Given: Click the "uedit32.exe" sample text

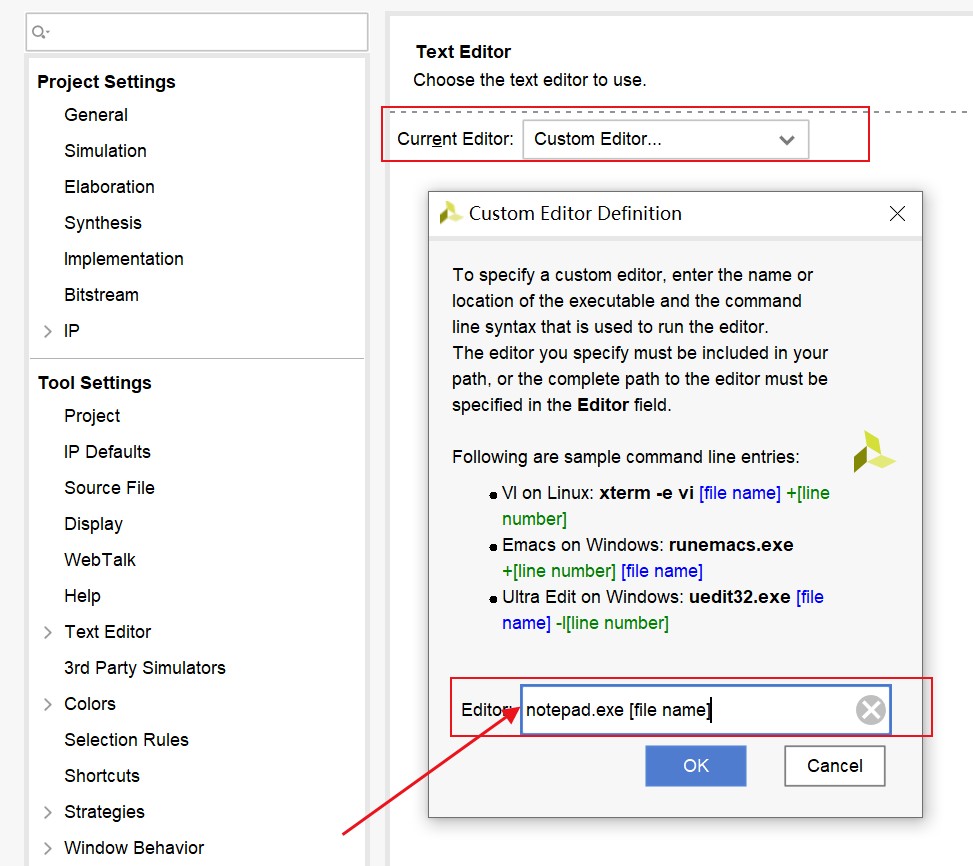Looking at the screenshot, I should pyautogui.click(x=740, y=597).
